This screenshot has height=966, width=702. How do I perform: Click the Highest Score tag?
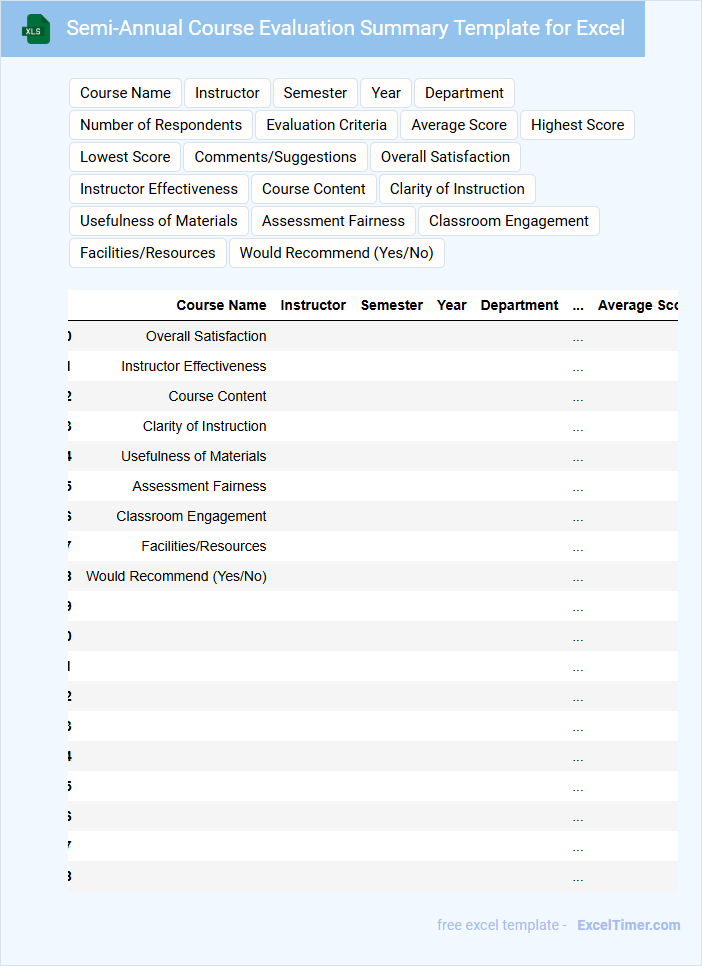(578, 125)
